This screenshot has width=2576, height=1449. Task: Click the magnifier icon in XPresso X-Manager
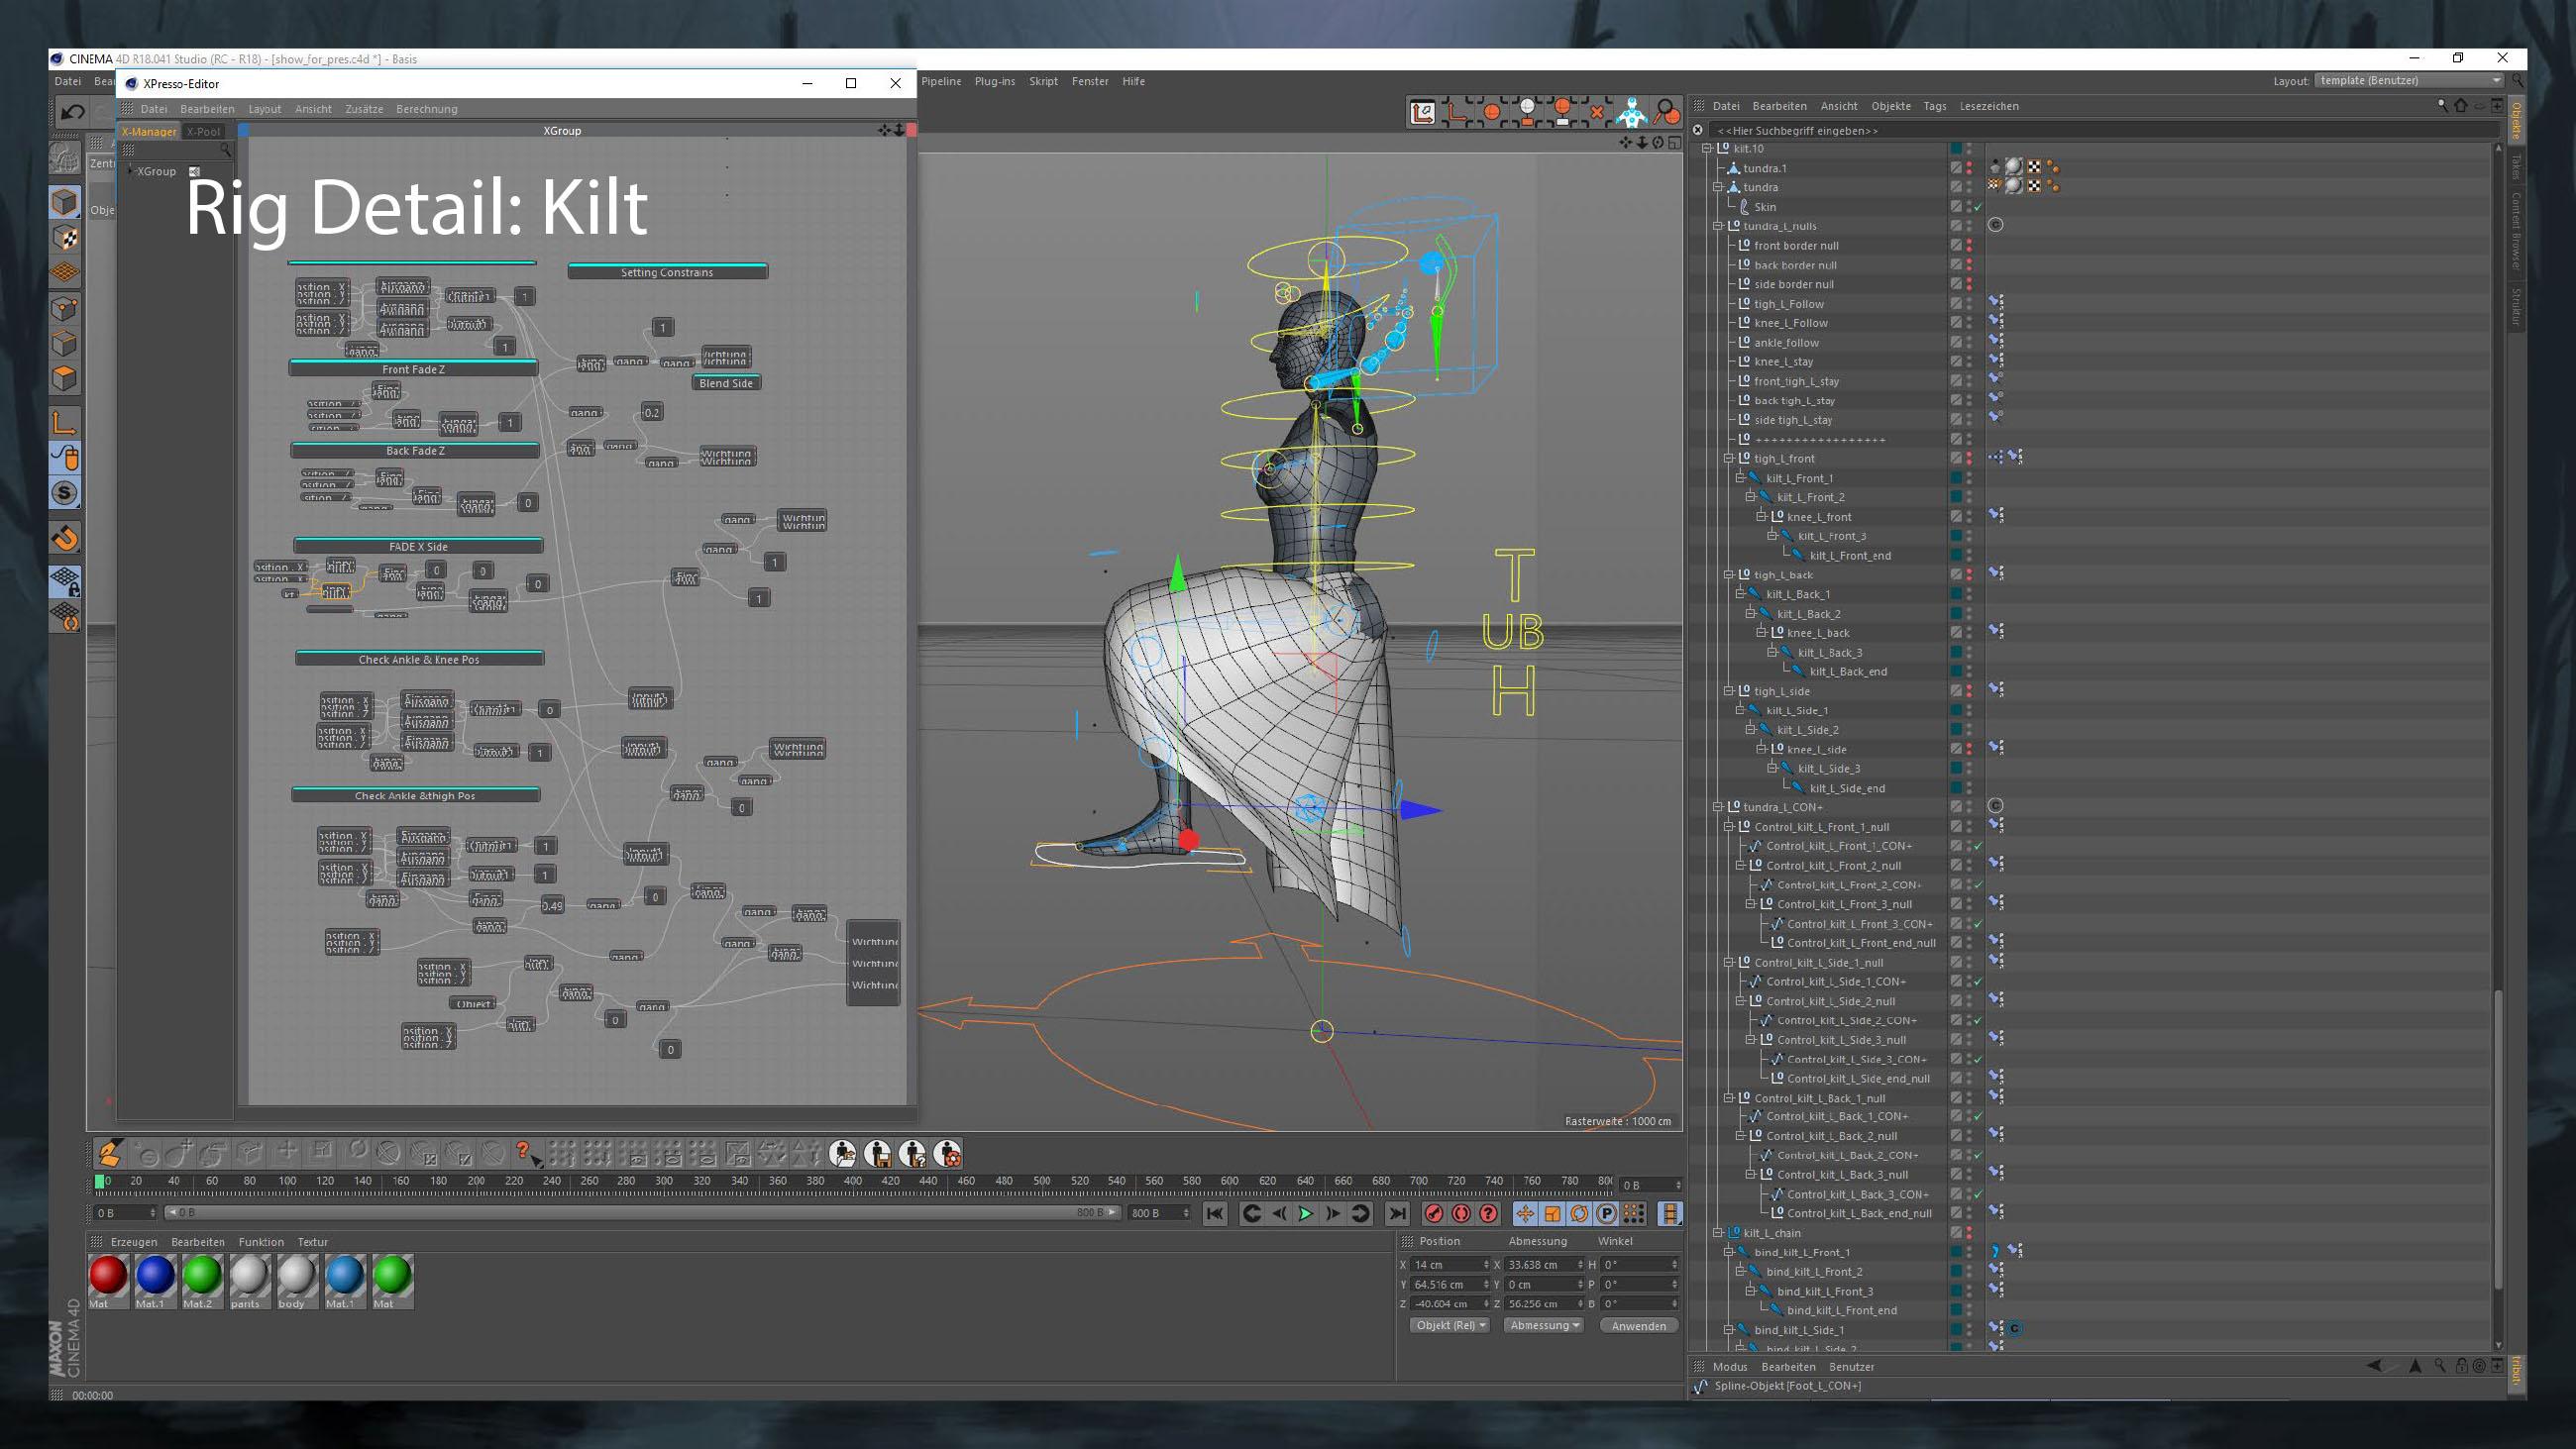[226, 150]
